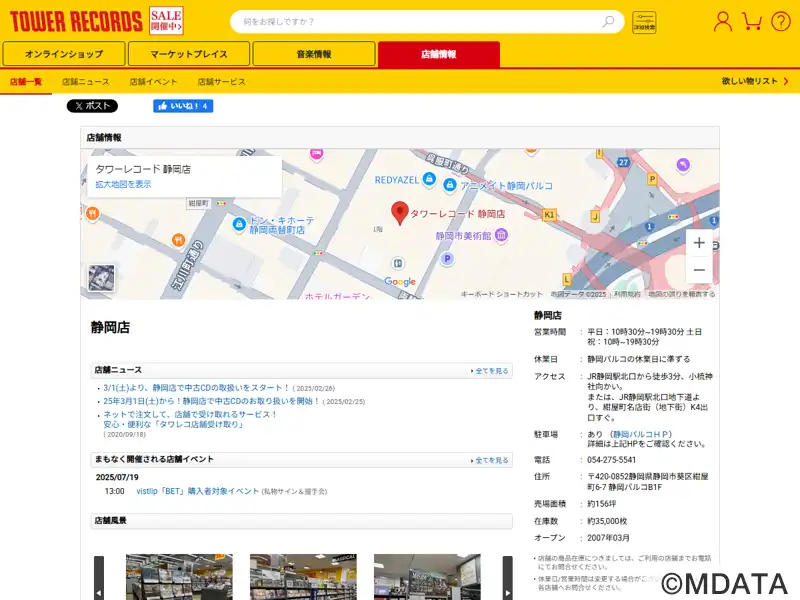This screenshot has height=600, width=800.
Task: Click the event date 2025/07/19
Action: click(x=117, y=477)
